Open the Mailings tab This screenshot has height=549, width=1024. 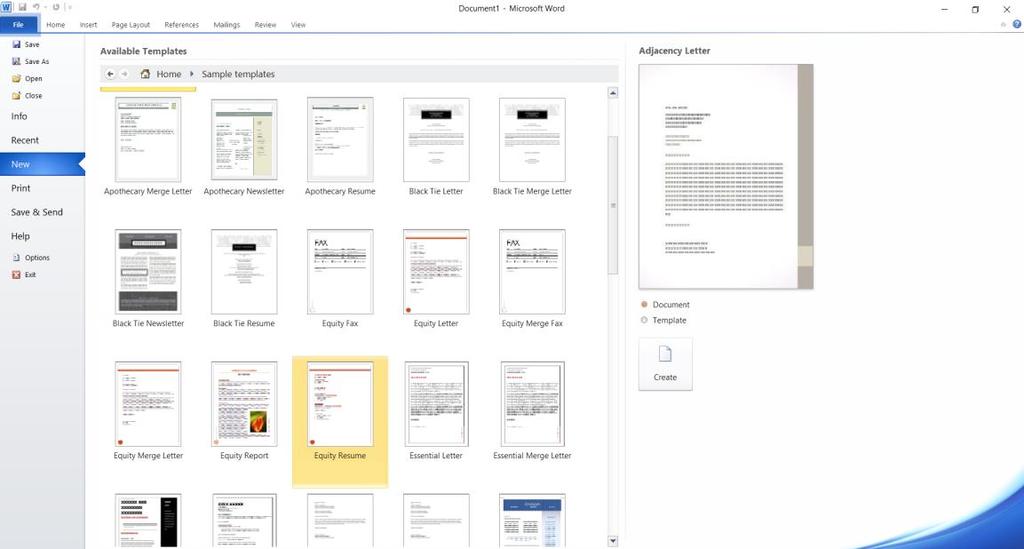click(x=227, y=25)
